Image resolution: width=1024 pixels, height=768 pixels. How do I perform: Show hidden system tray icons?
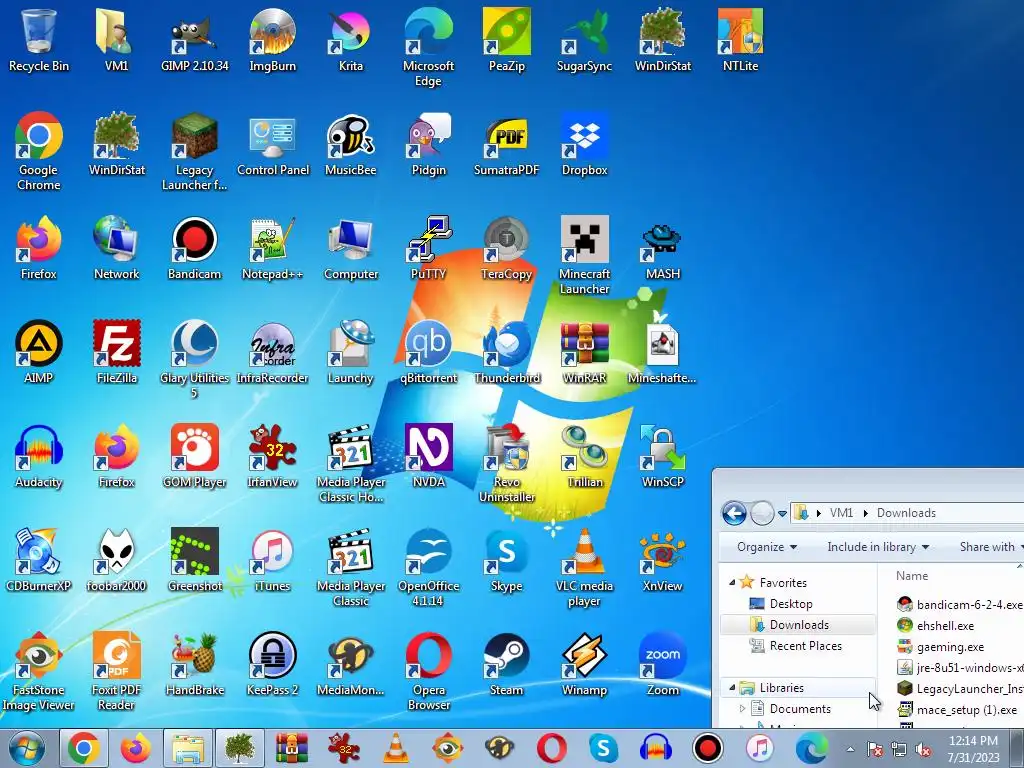(x=850, y=749)
